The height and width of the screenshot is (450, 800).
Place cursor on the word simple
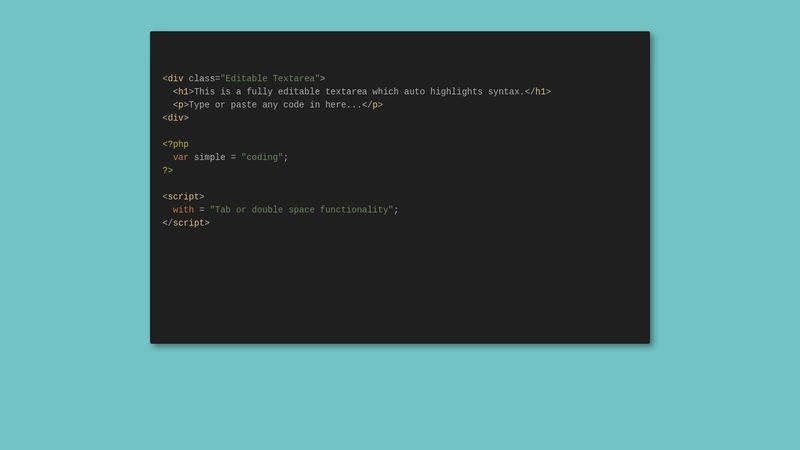point(210,157)
